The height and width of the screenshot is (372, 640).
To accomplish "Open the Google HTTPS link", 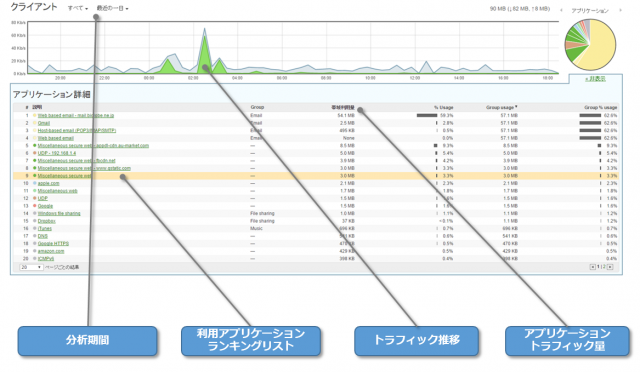I will pos(53,244).
